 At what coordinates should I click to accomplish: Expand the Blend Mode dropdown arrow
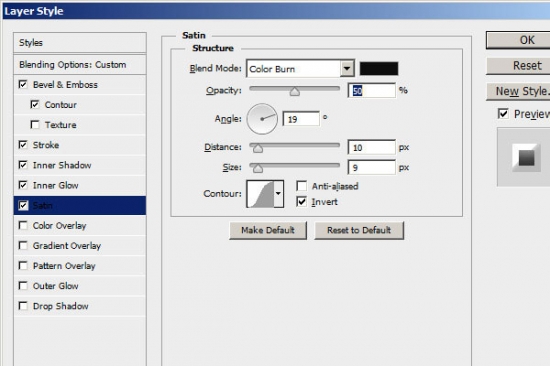click(x=347, y=68)
